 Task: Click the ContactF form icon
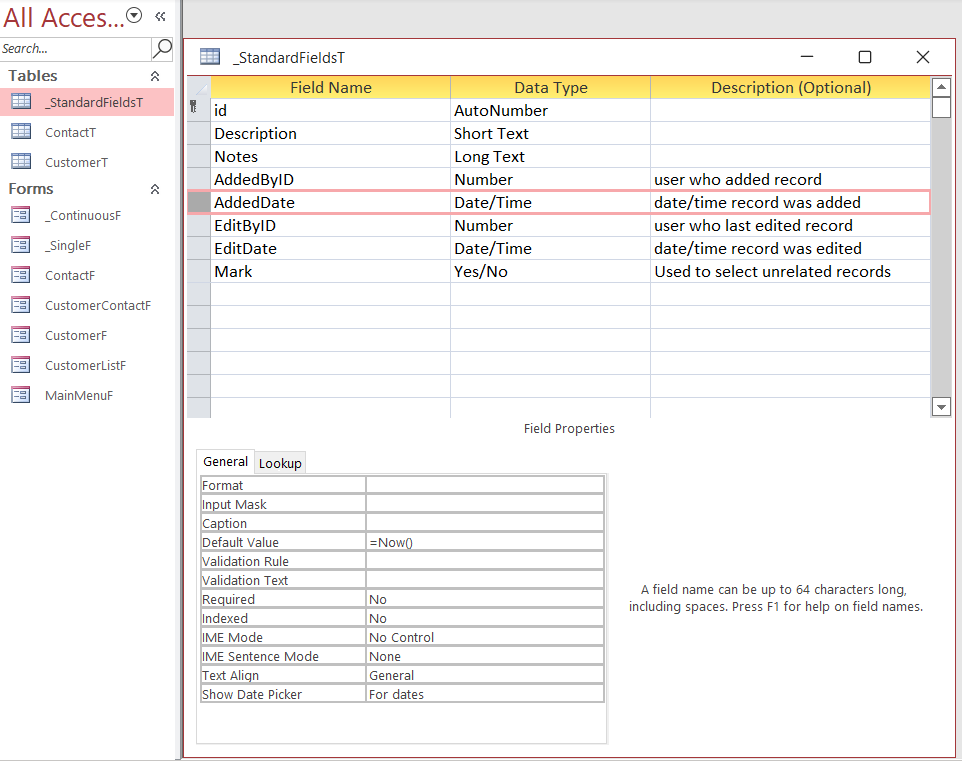pos(20,275)
